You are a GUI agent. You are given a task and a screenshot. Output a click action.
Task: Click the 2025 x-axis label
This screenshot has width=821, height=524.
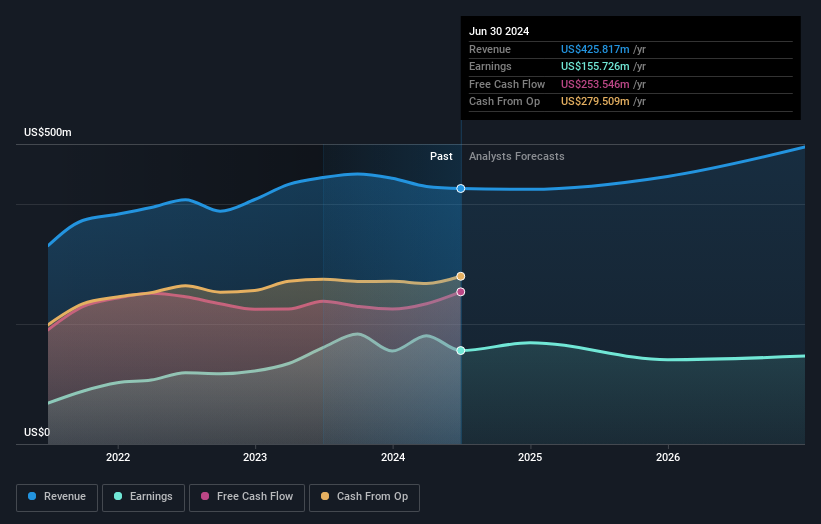pyautogui.click(x=530, y=458)
